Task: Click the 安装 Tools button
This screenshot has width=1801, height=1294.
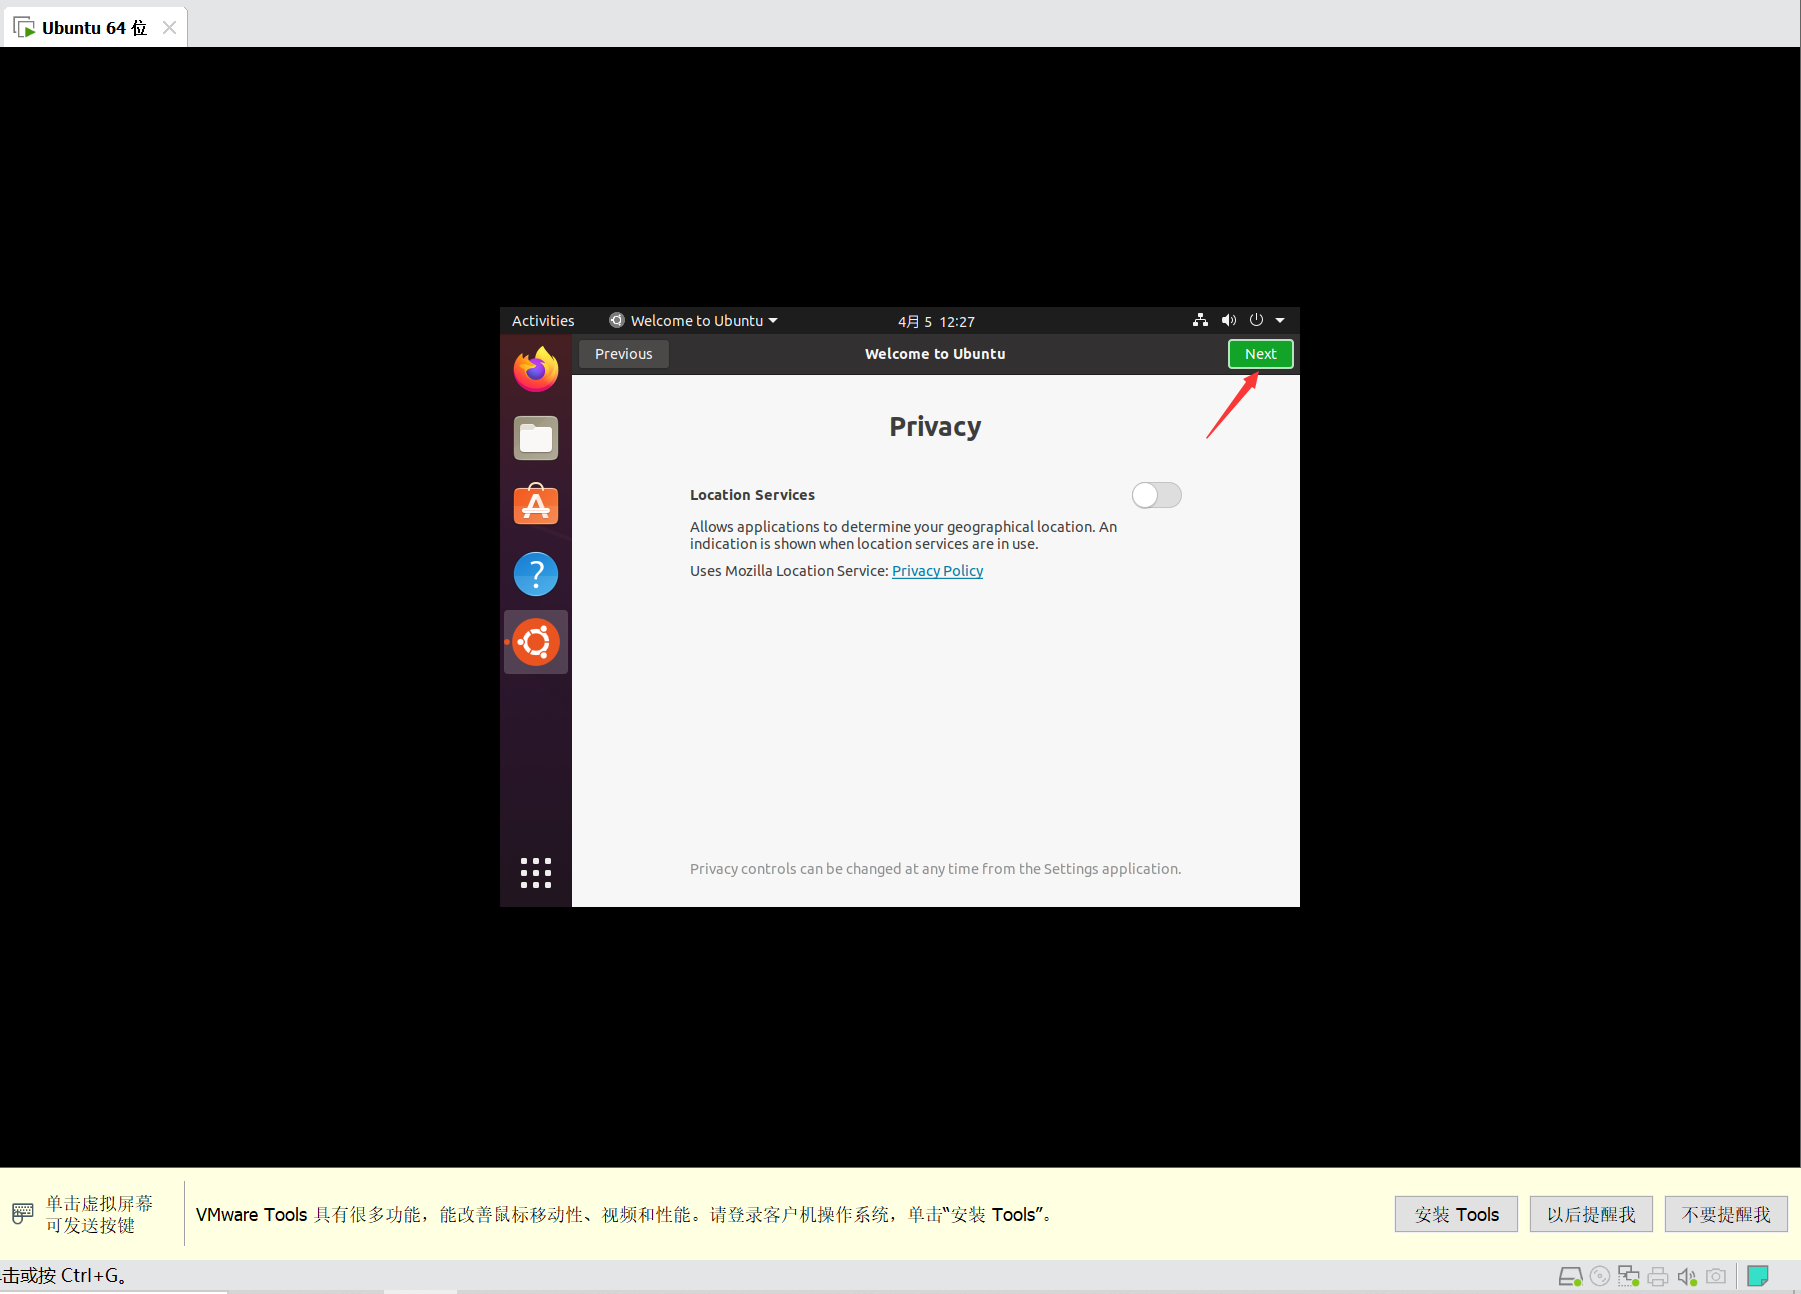Action: 1456,1214
